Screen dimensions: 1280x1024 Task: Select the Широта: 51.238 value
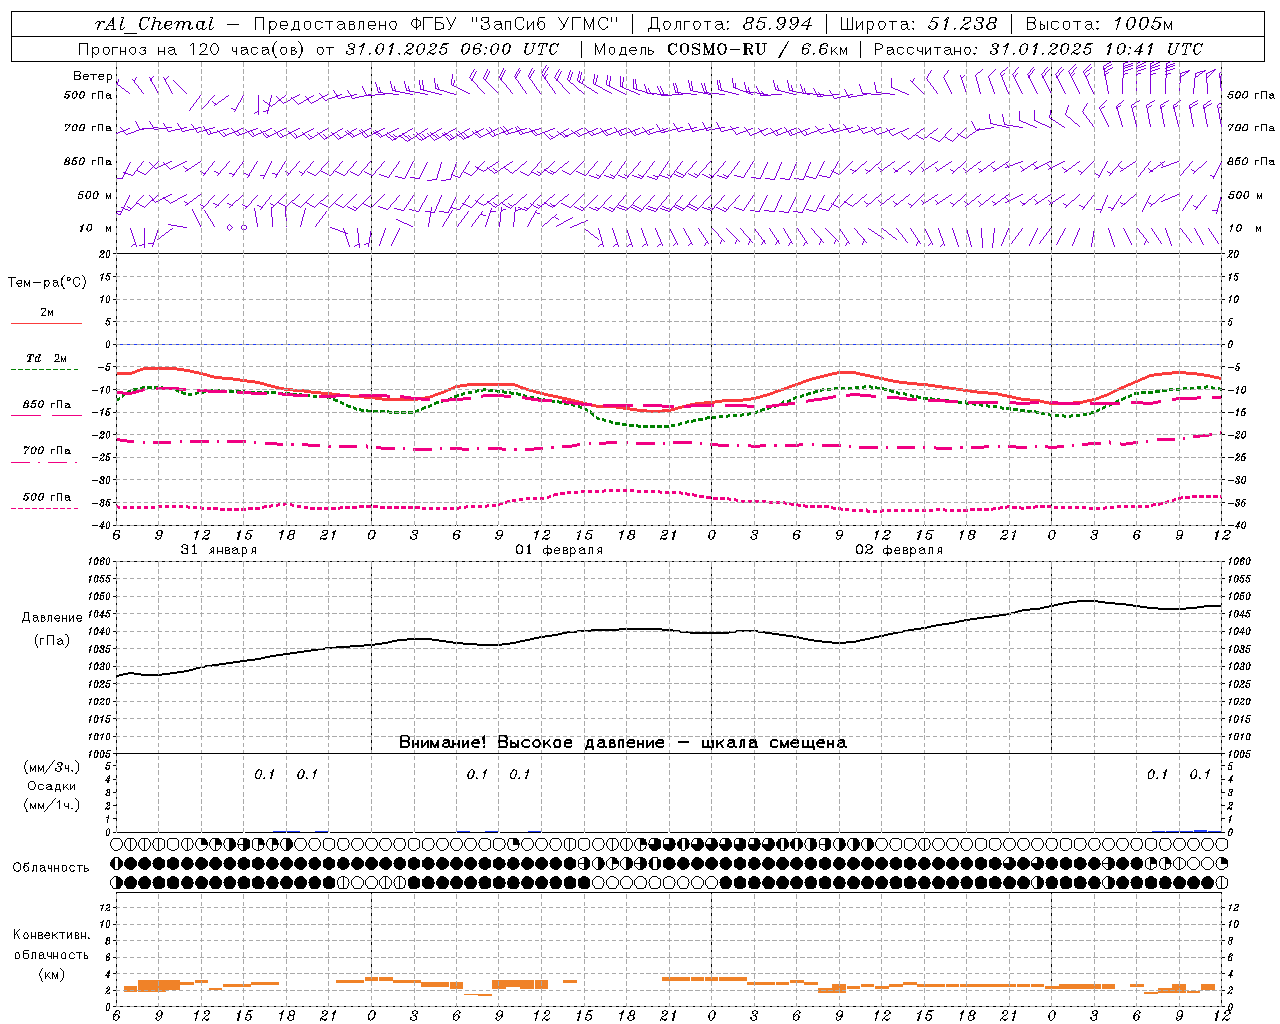tap(919, 24)
